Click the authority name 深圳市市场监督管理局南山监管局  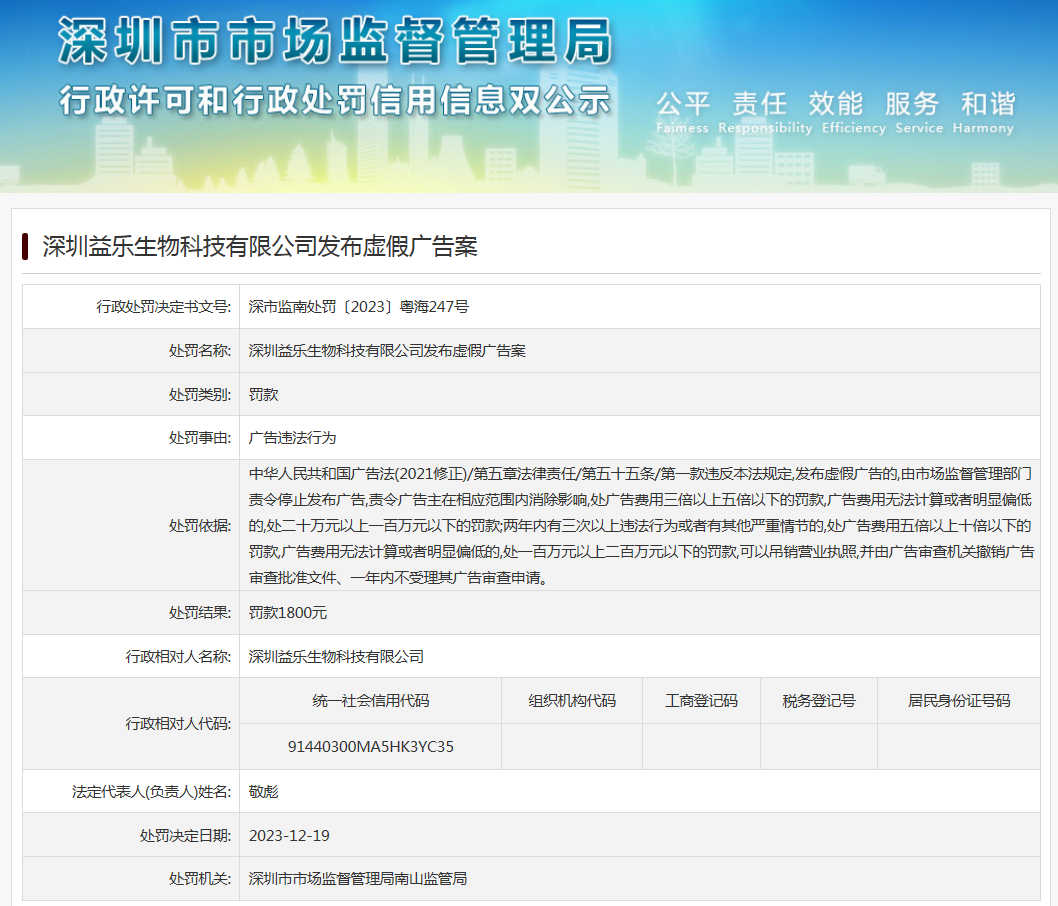pyautogui.click(x=357, y=879)
